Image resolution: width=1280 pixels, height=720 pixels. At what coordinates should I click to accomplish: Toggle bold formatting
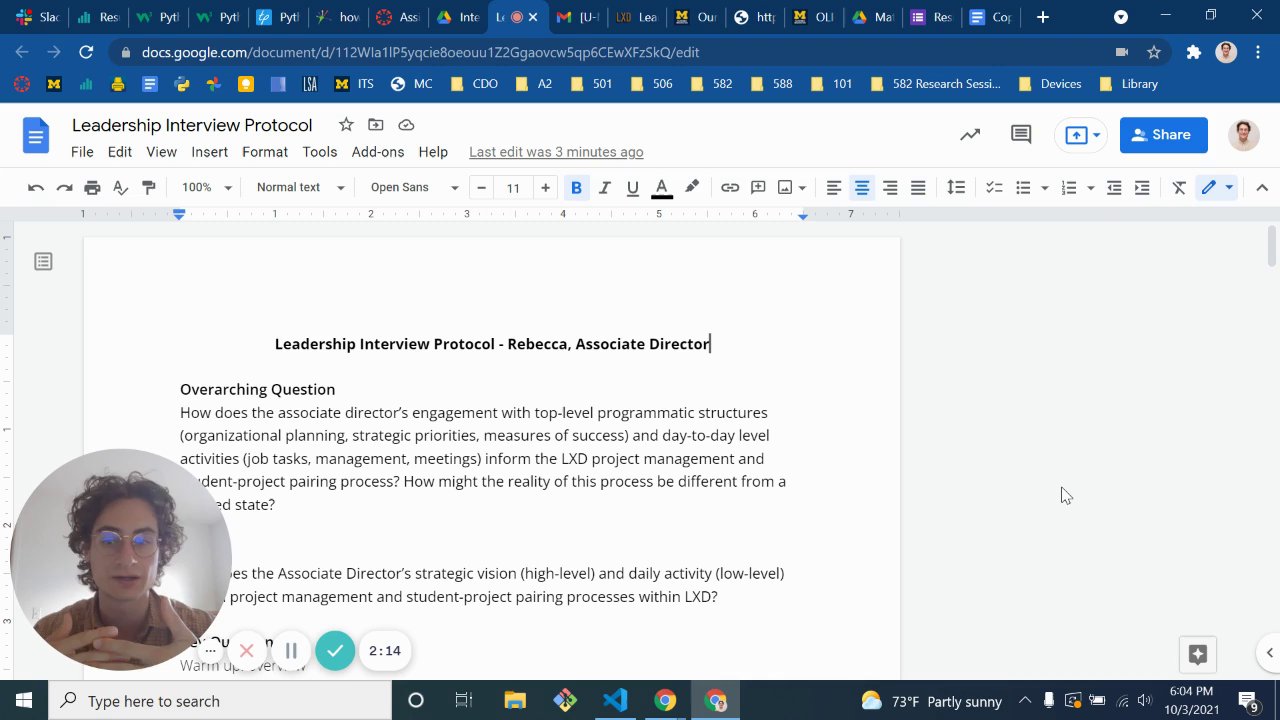(x=576, y=187)
